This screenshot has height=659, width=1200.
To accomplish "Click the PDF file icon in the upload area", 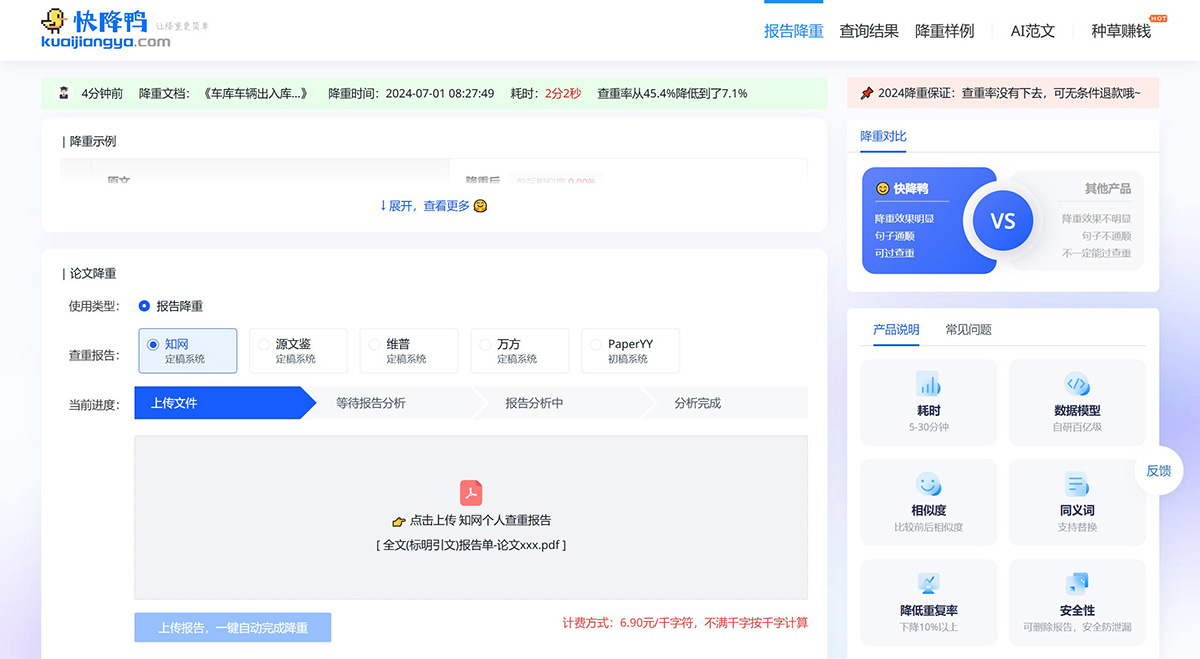I will pos(470,493).
